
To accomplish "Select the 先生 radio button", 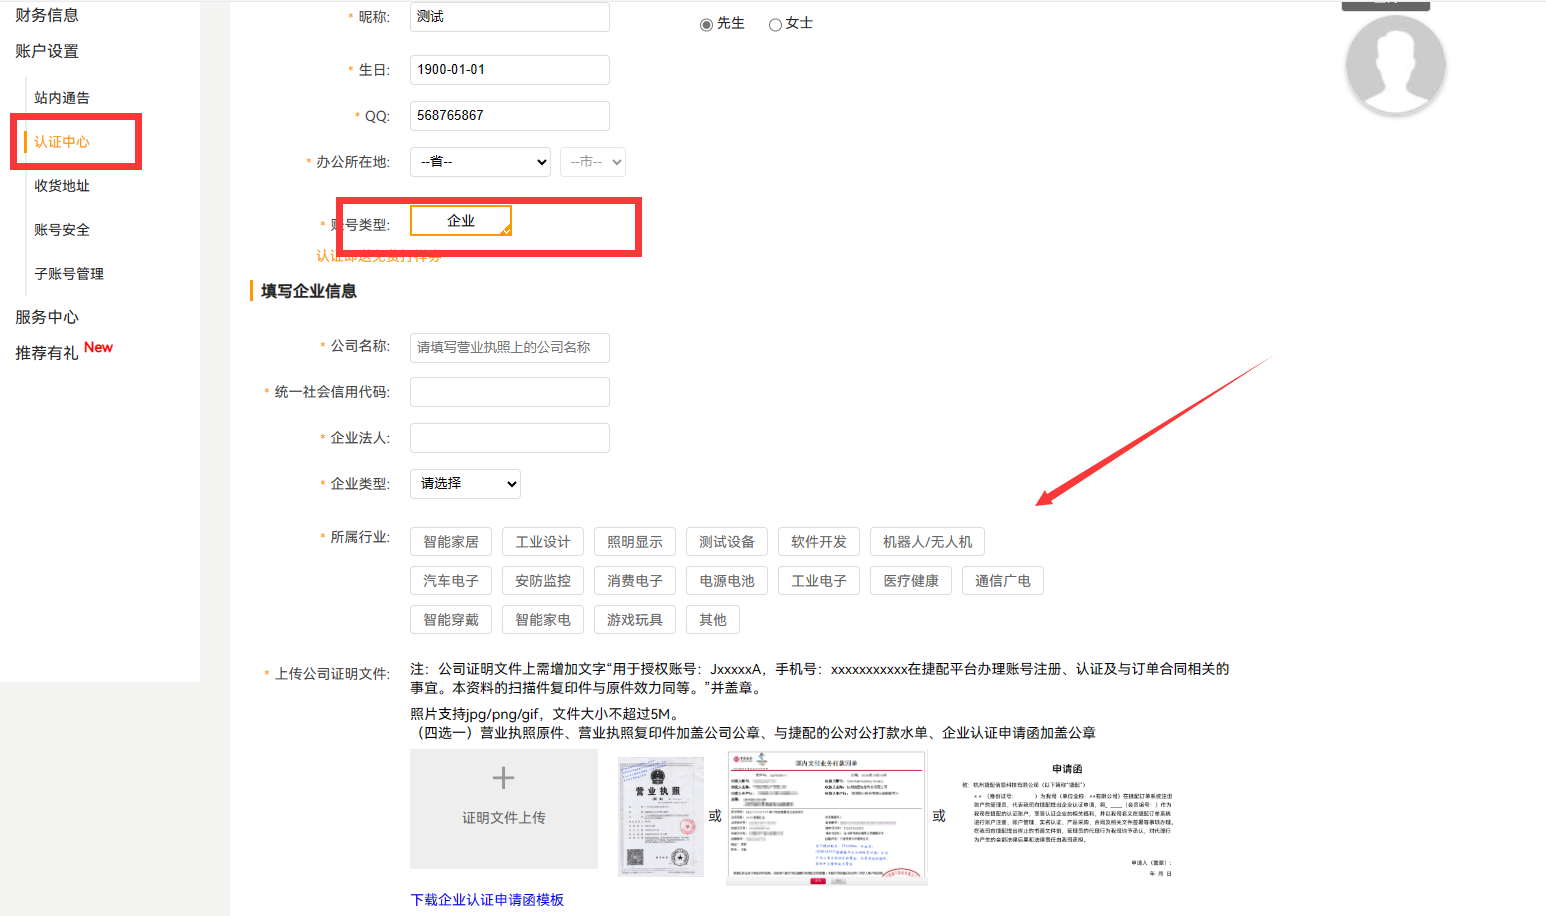I will click(706, 25).
